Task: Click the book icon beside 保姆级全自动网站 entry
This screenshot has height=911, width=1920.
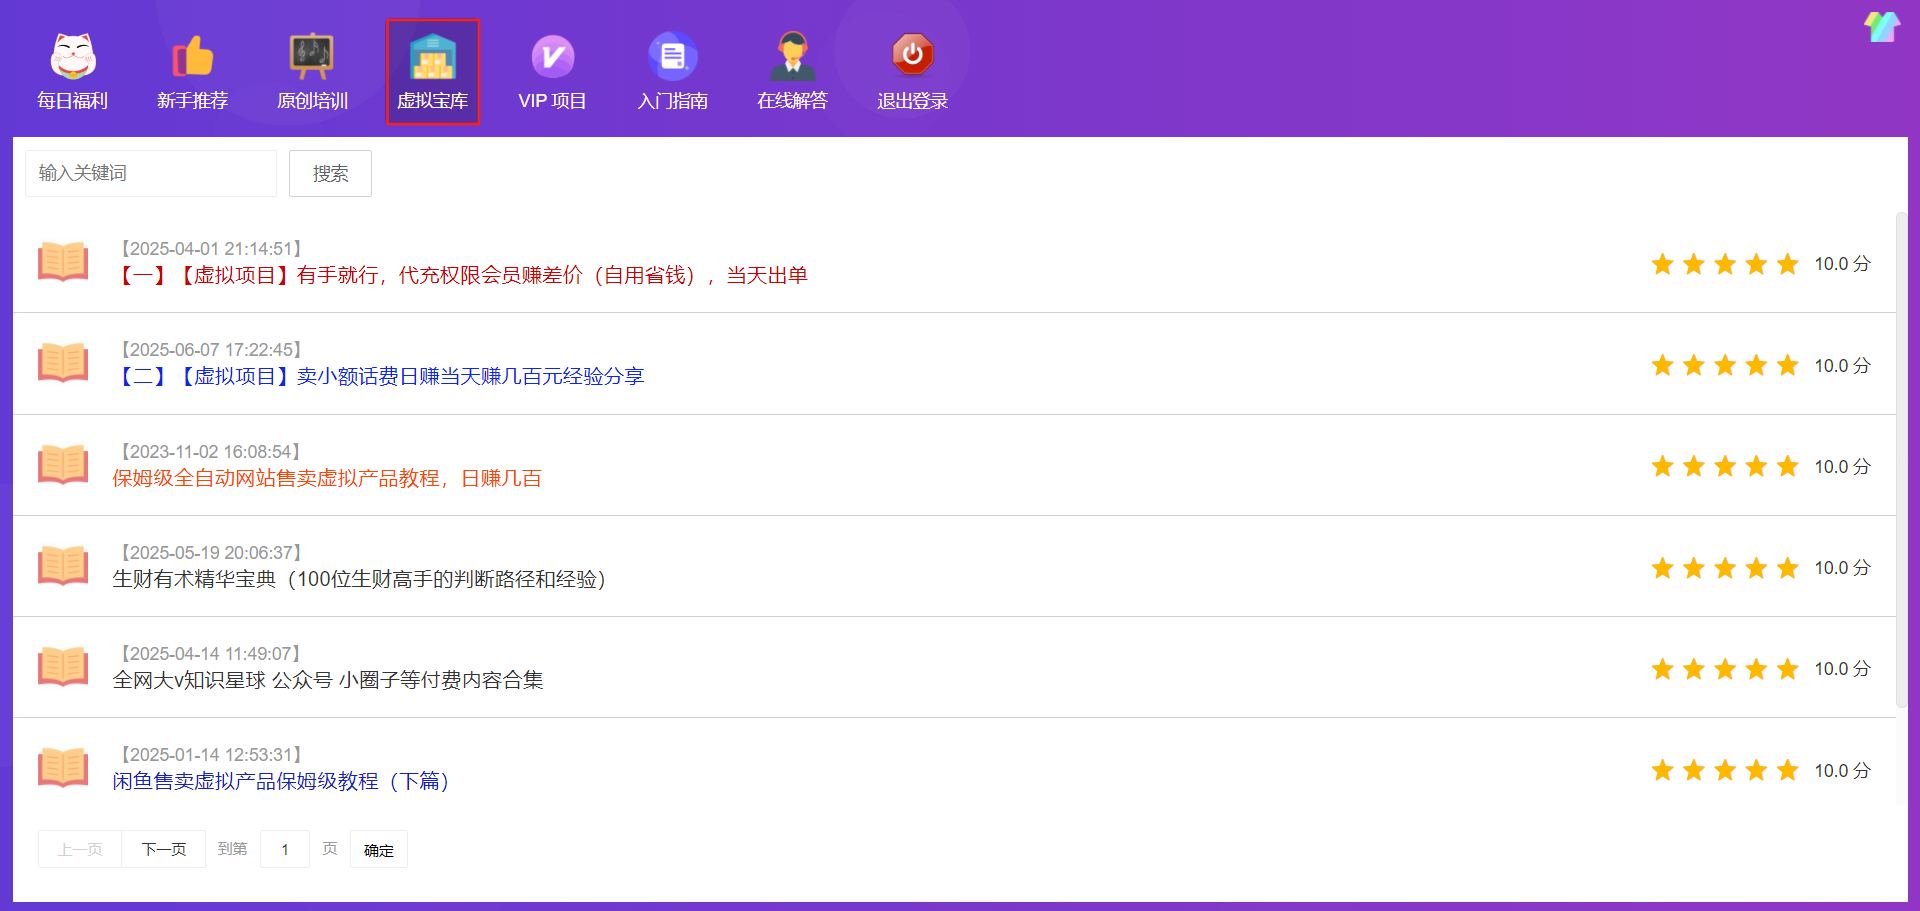Action: [63, 465]
